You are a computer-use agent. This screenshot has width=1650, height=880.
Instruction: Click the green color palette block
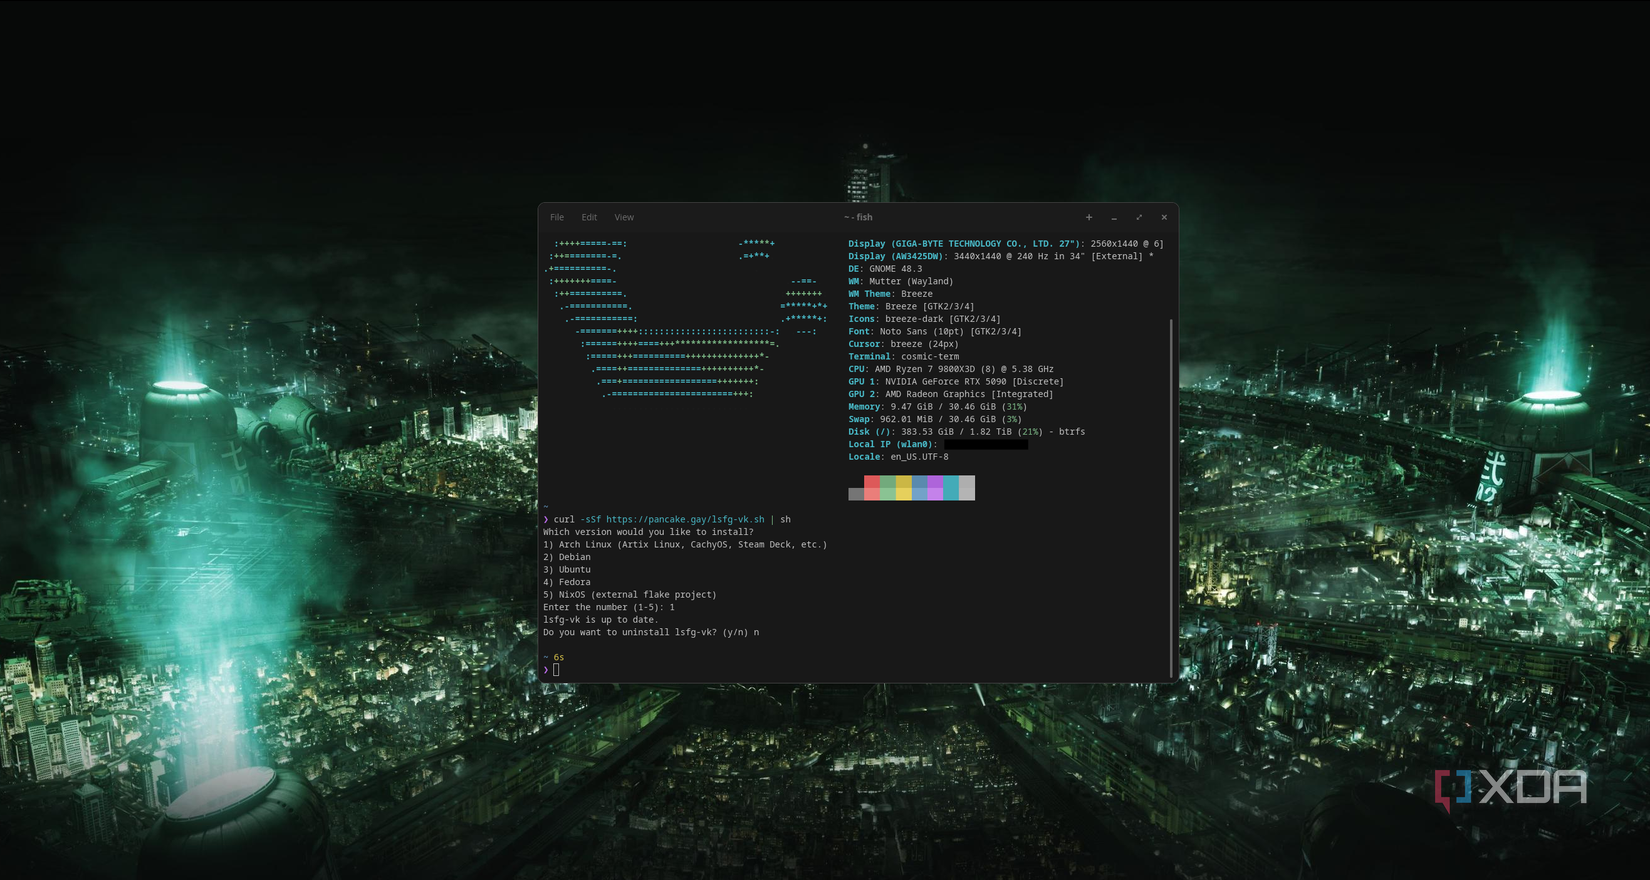click(888, 487)
